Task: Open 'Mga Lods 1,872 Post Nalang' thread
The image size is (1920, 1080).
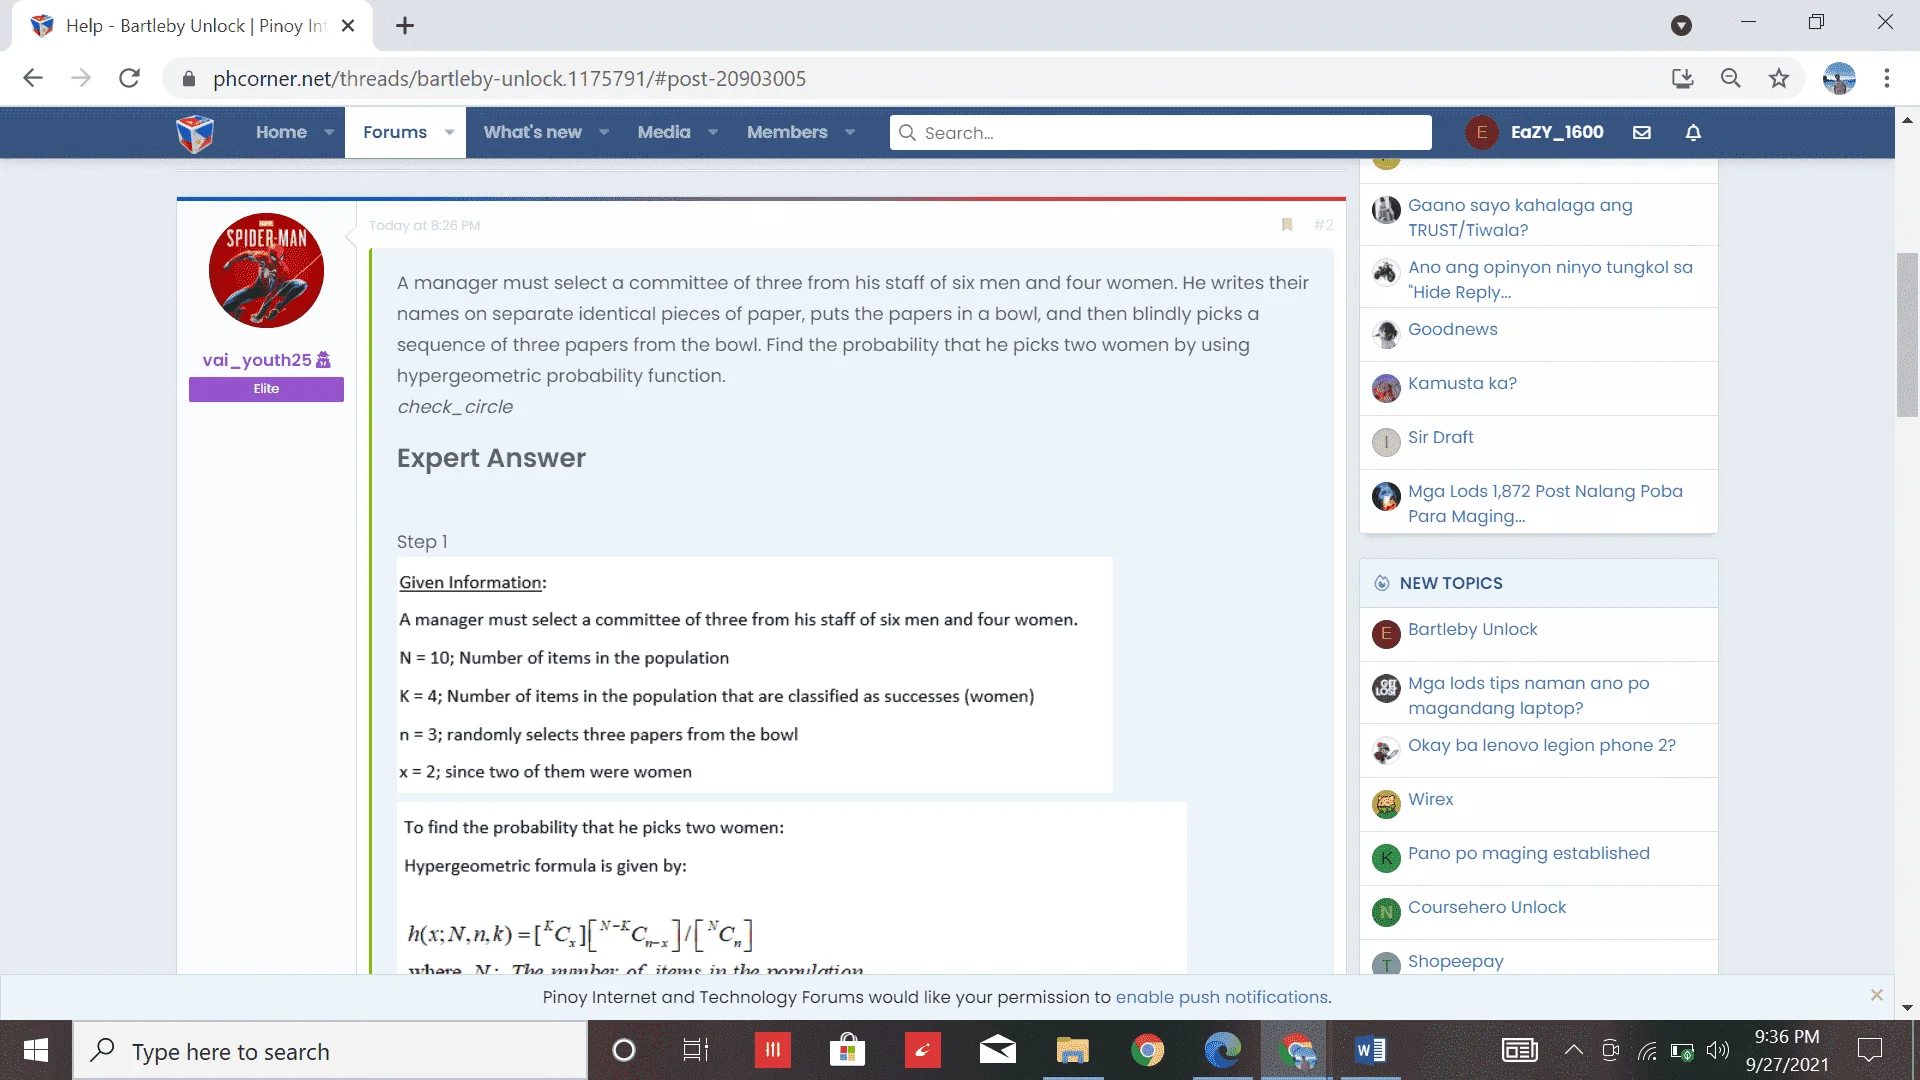Action: (x=1545, y=503)
